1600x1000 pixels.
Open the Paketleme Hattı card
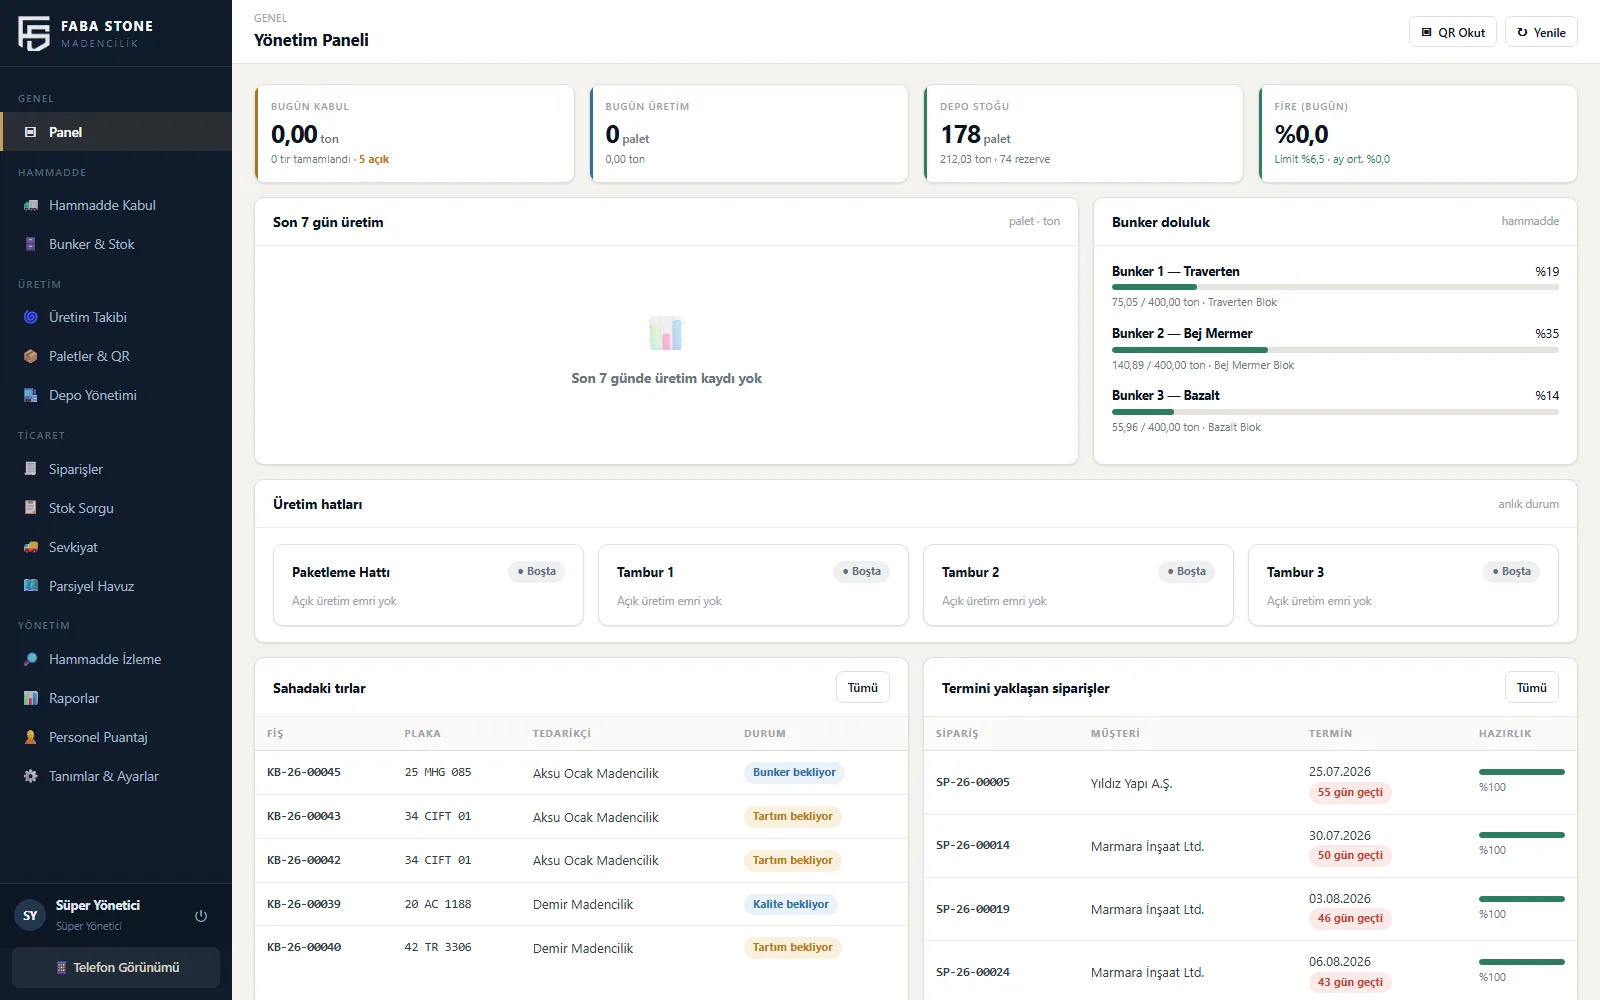pyautogui.click(x=428, y=585)
